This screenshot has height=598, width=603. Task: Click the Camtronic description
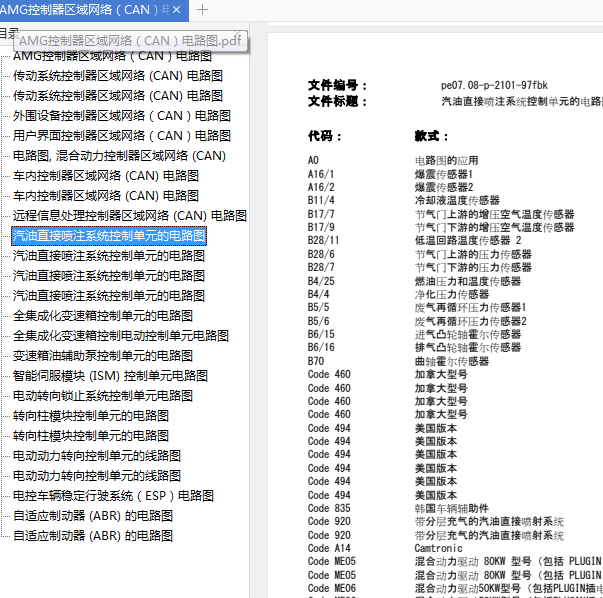438,548
